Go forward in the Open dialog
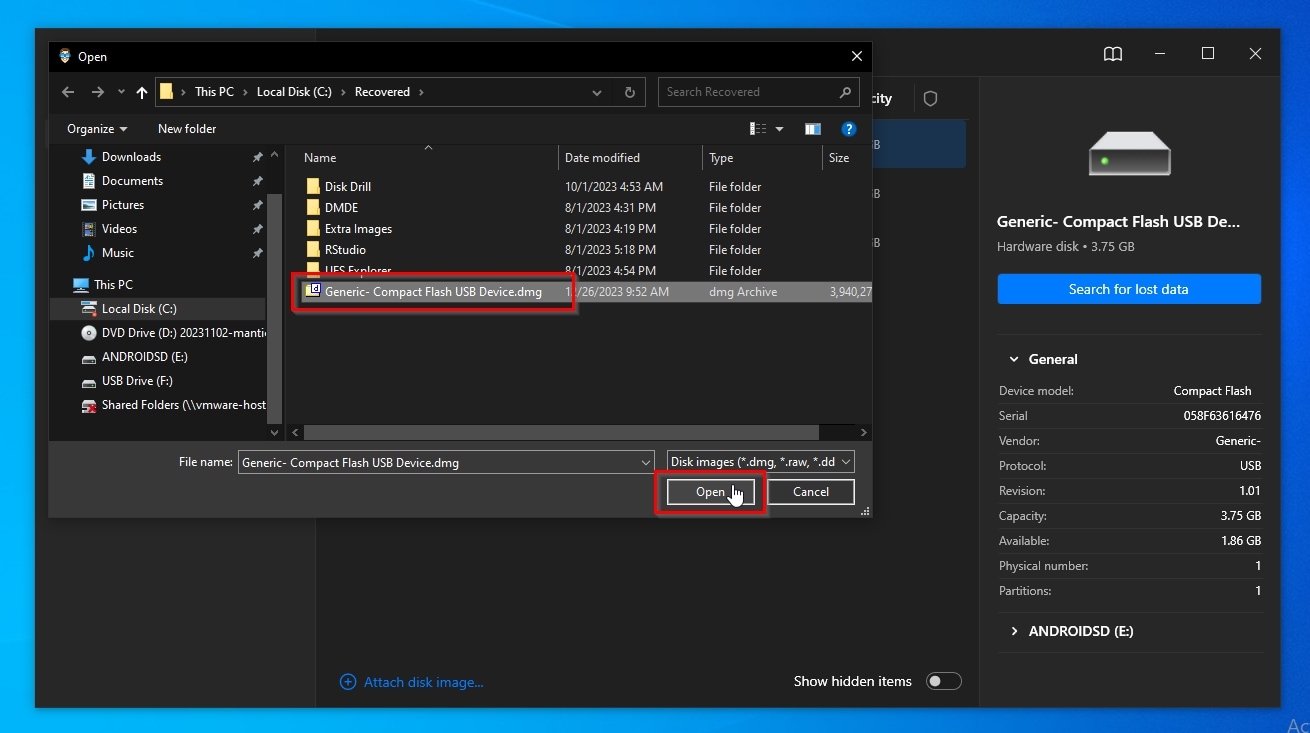Image resolution: width=1310 pixels, height=733 pixels. tap(97, 92)
